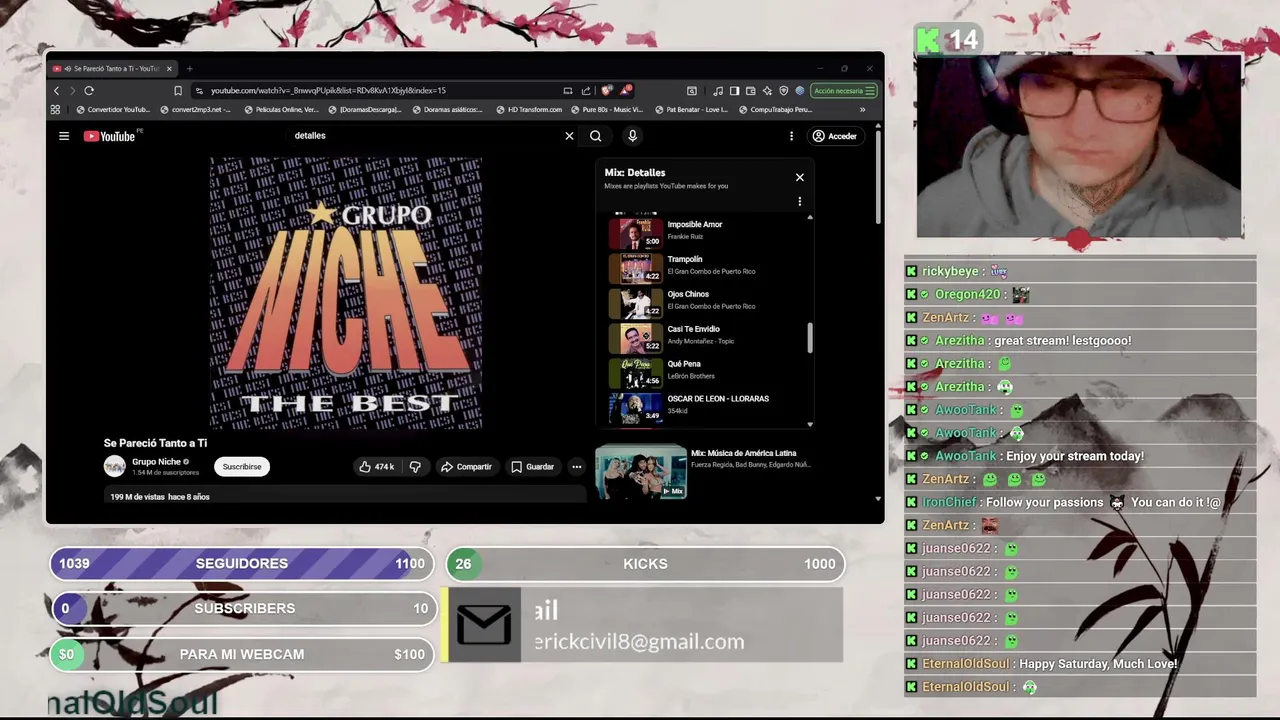This screenshot has height=720, width=1280.
Task: Open the '[DoramasDescarga]' bookmark
Action: coord(365,110)
